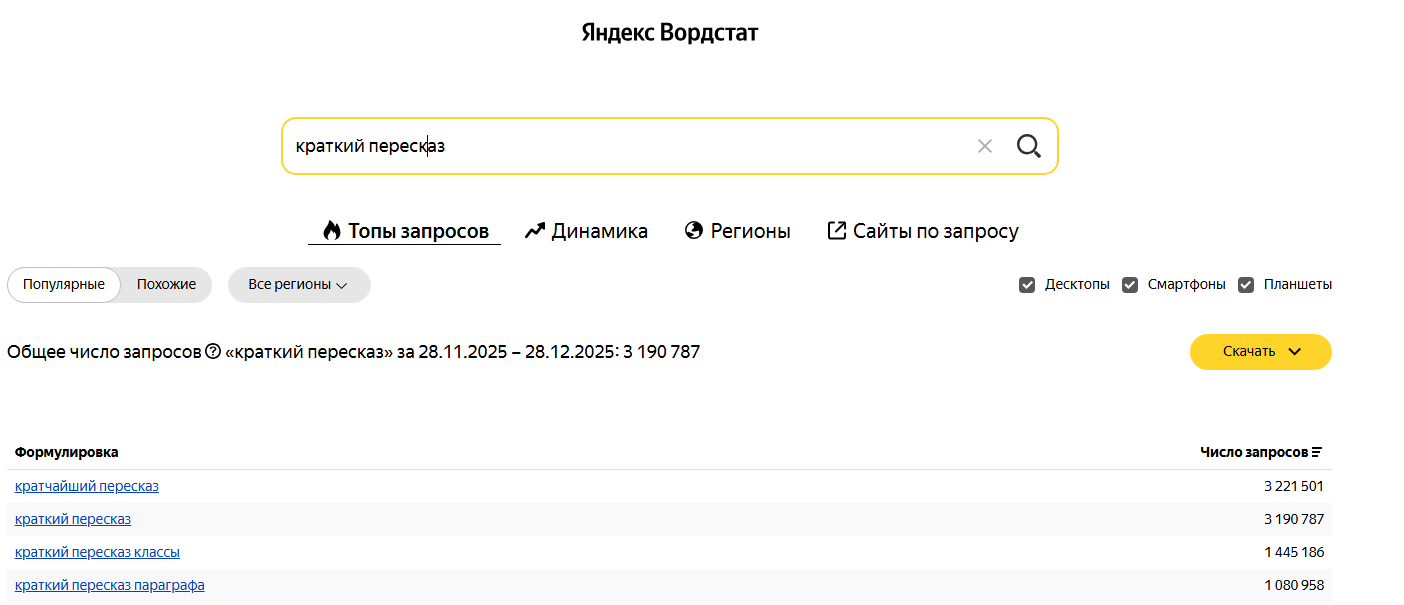Click the Яндекс Вордстат logo

670,33
